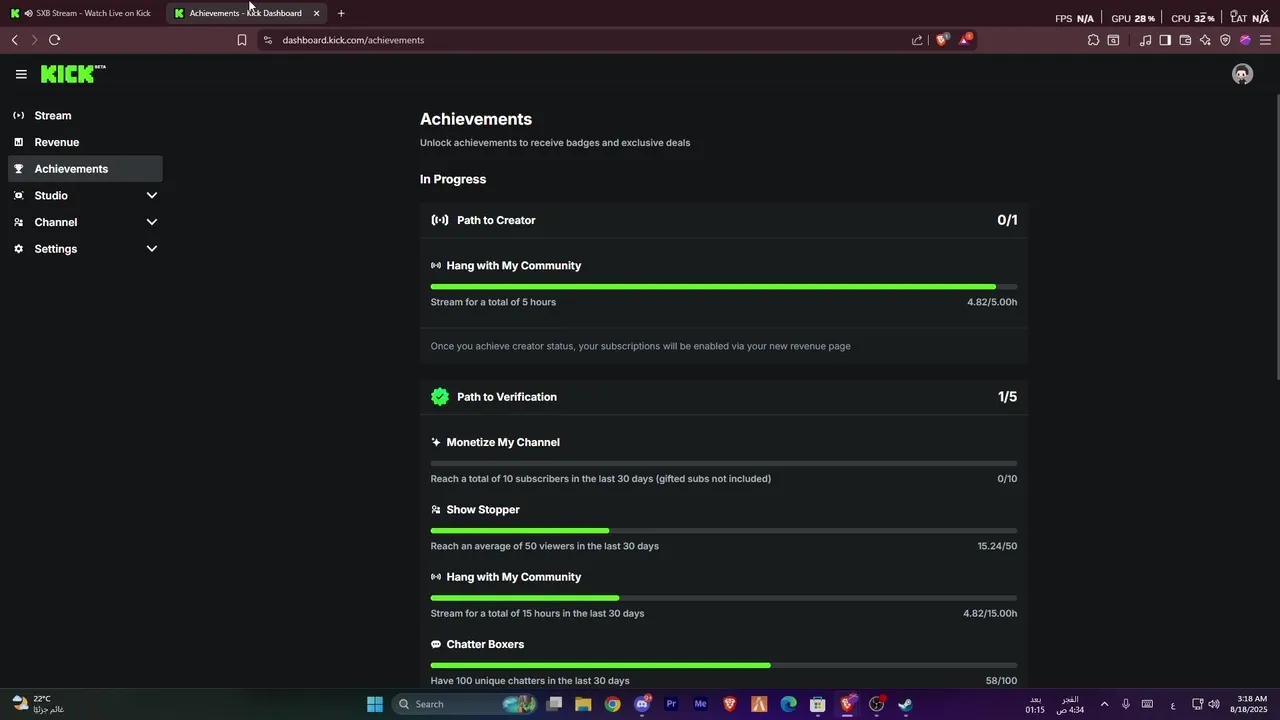
Task: Click the Chatter Boxers progress bar
Action: [x=724, y=665]
